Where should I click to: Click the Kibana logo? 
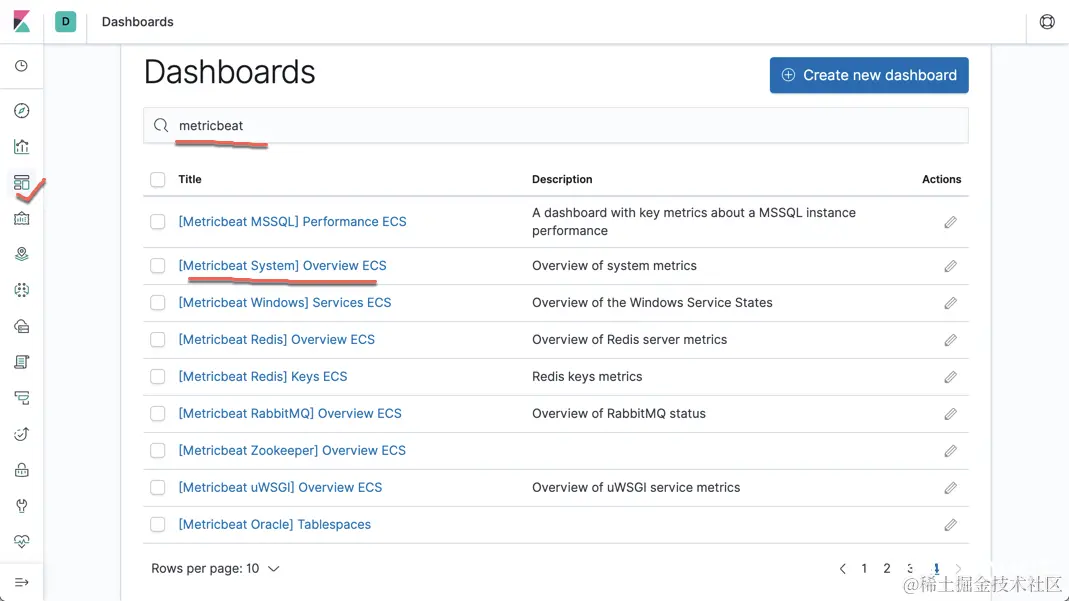click(x=21, y=22)
